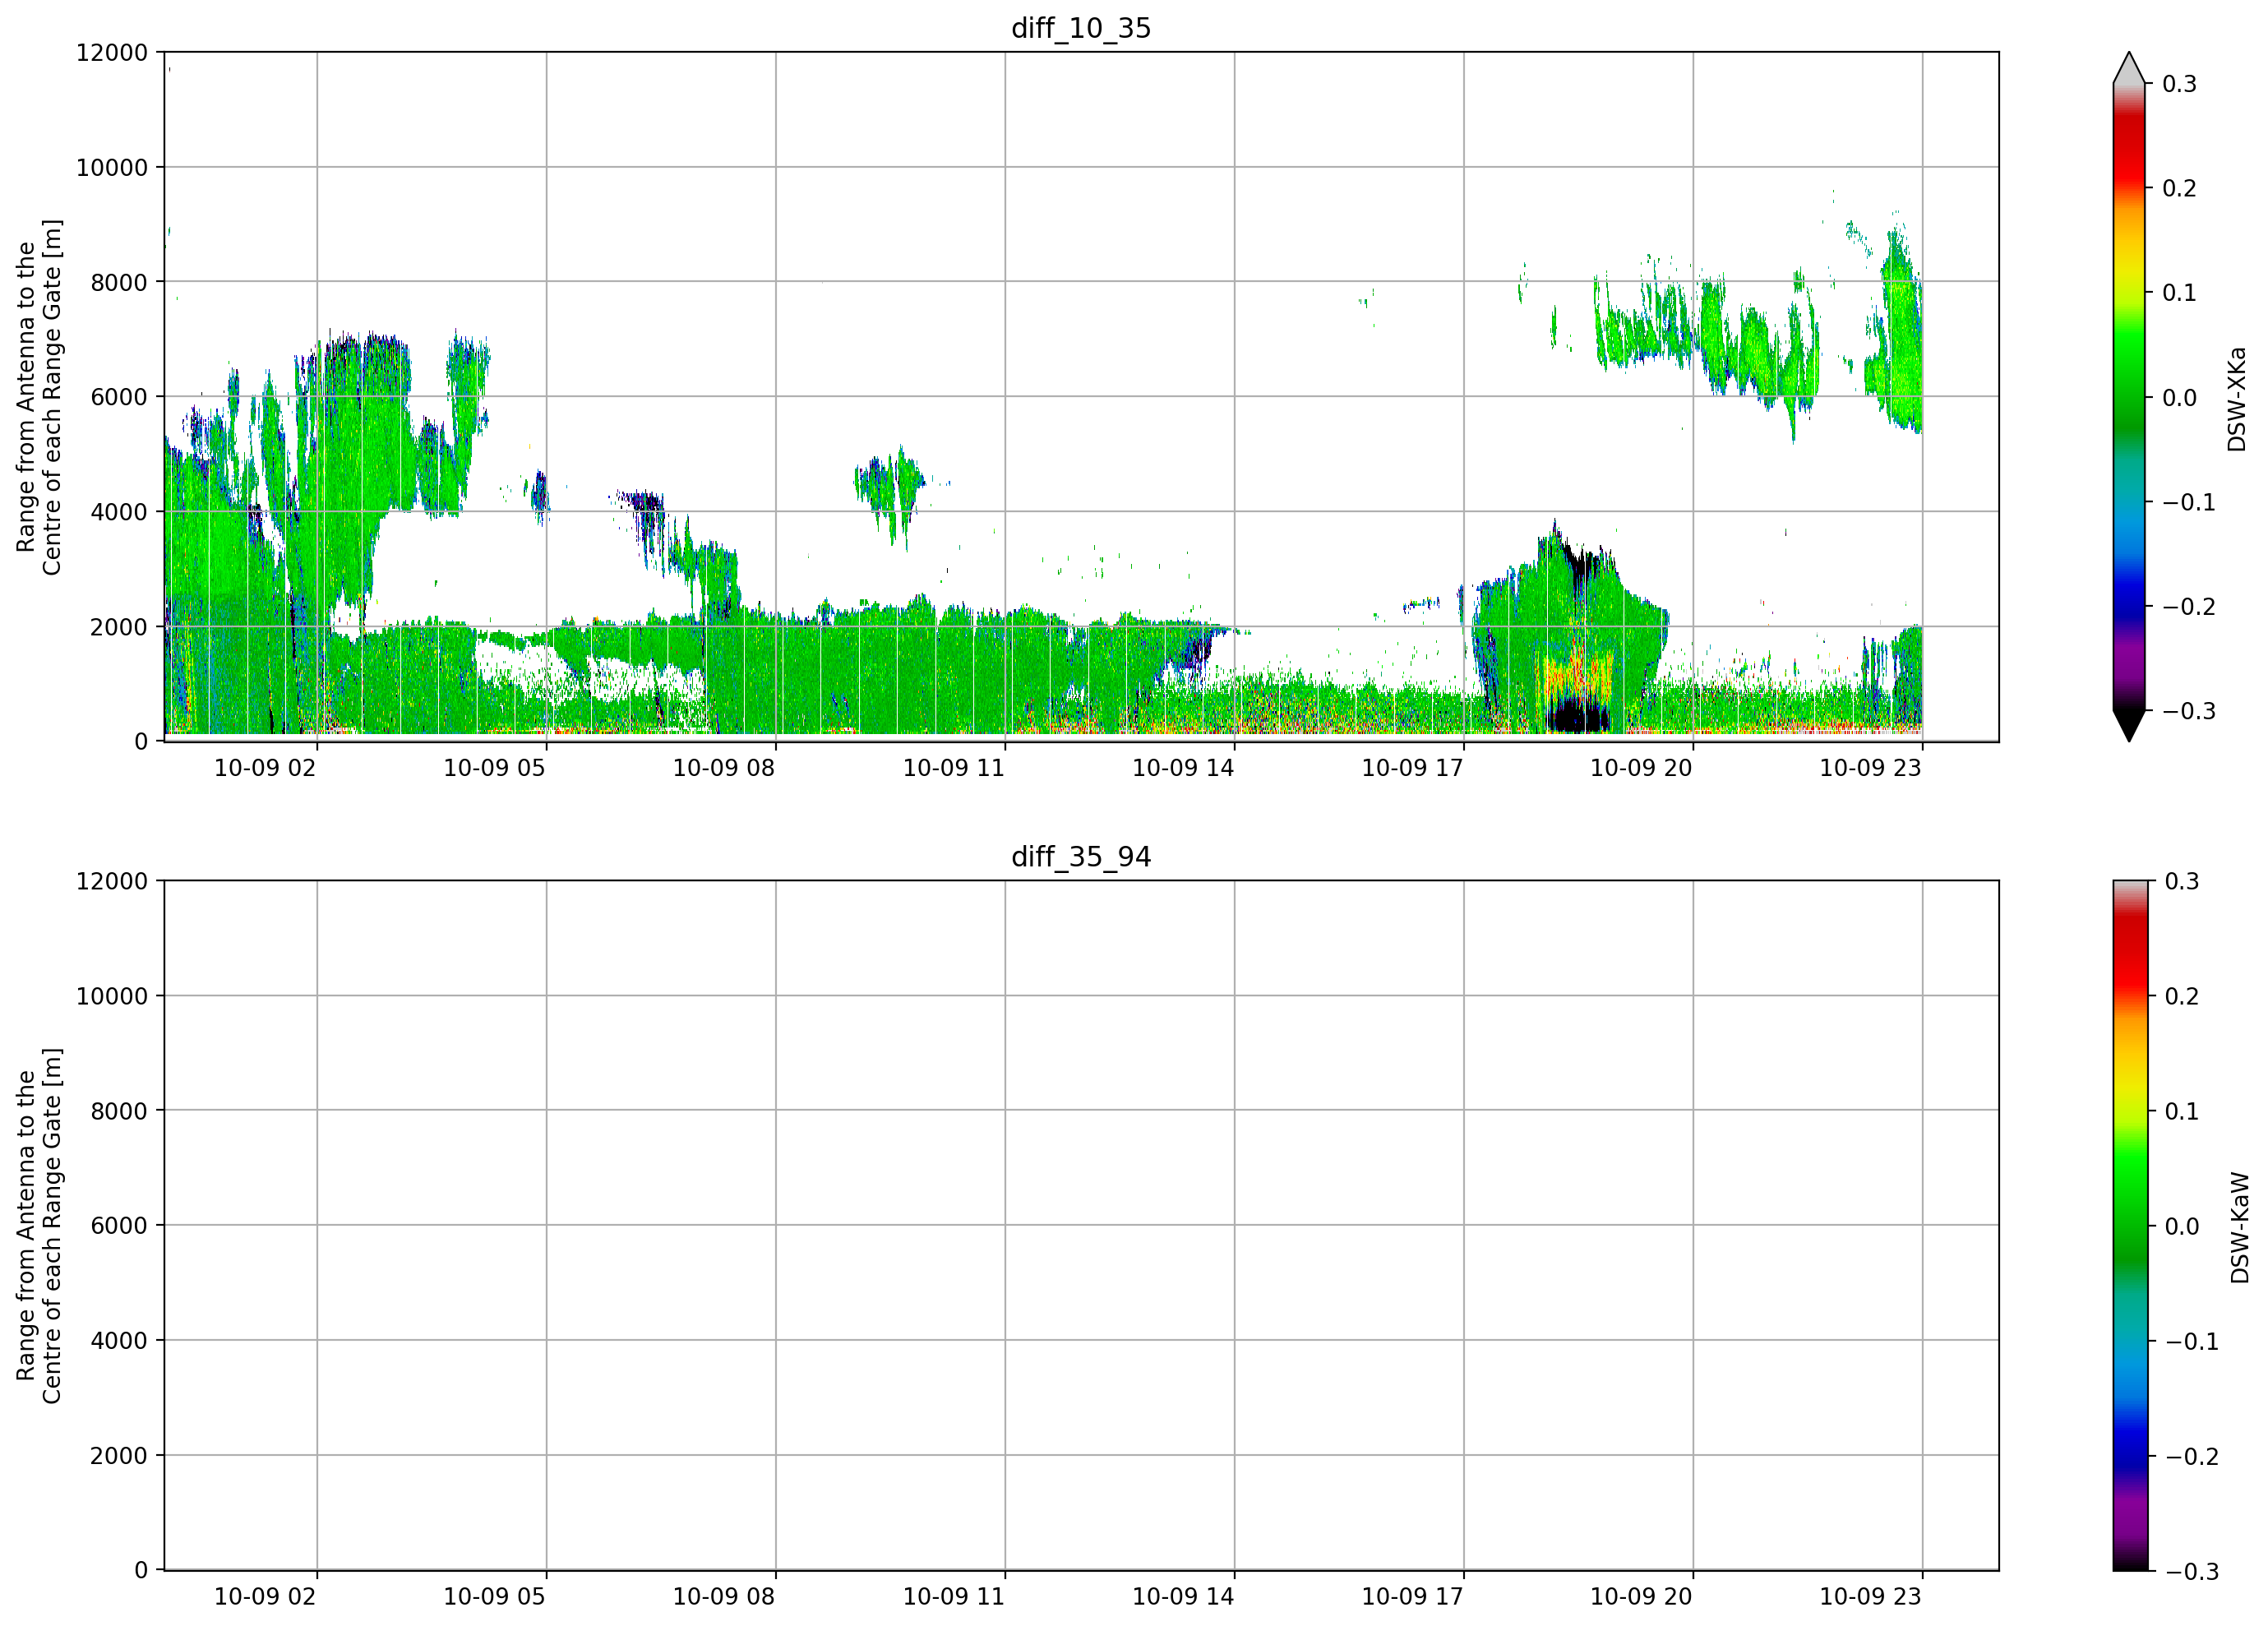This screenshot has height=1626, width=2268.
Task: Click 0.2 tick on DSW-KaW colorbar
Action: point(2181,996)
